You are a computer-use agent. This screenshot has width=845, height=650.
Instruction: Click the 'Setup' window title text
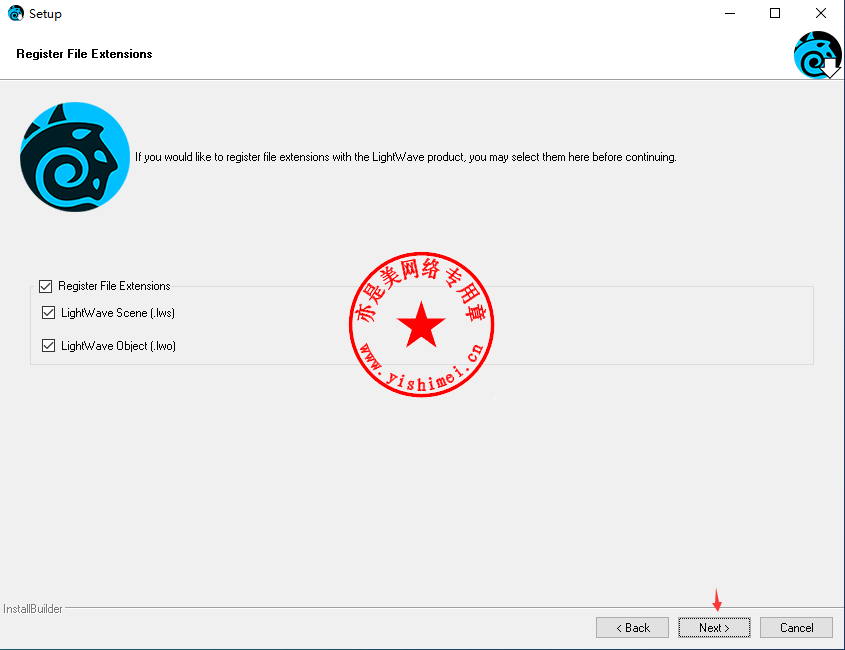(x=45, y=13)
